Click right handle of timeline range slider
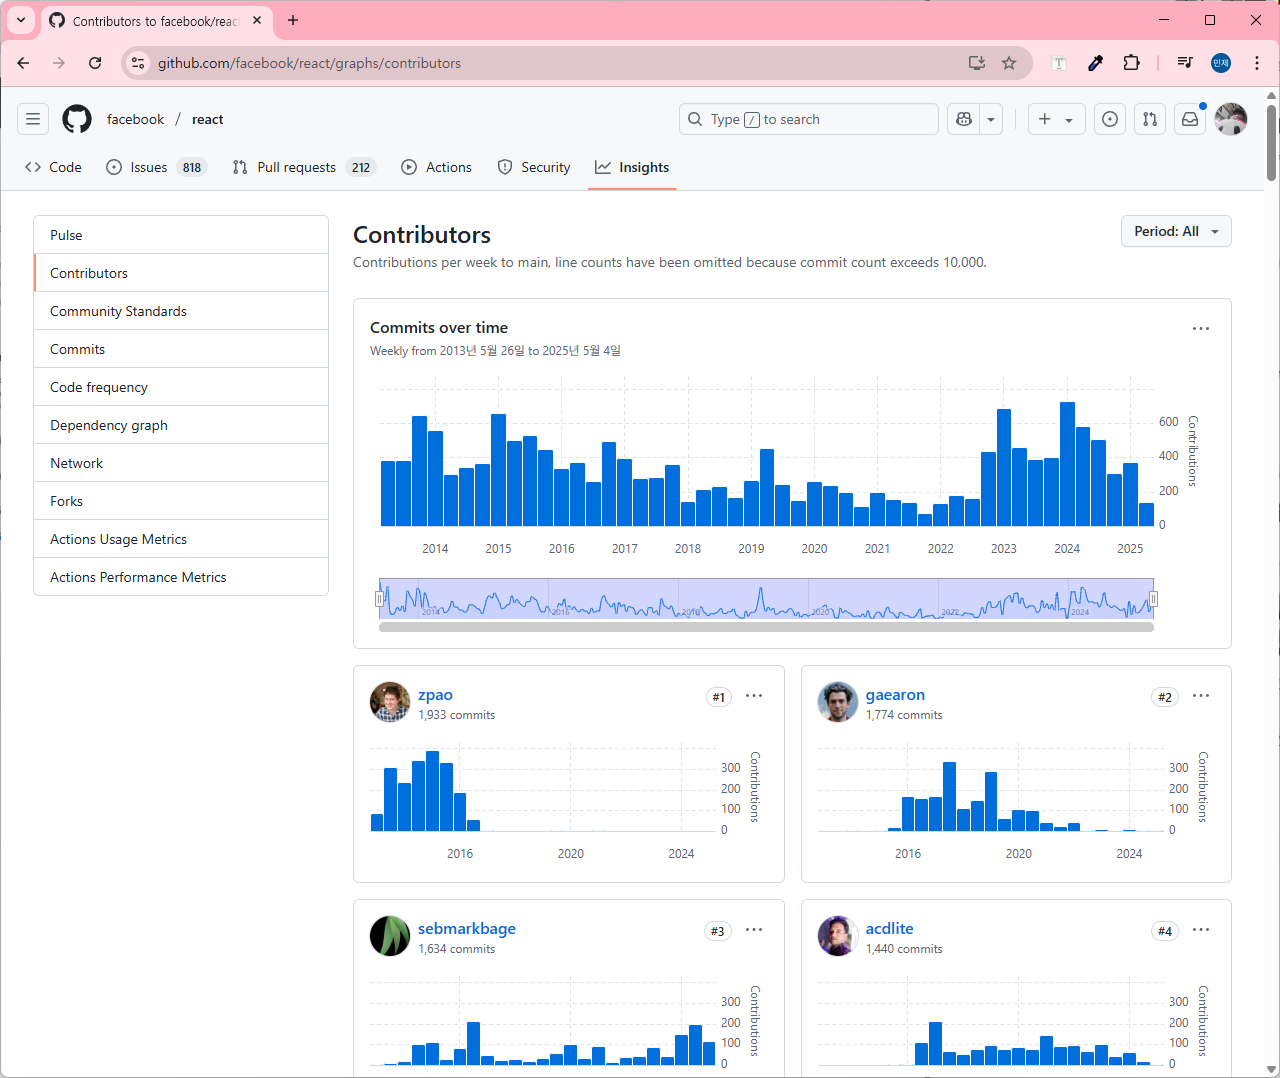The width and height of the screenshot is (1280, 1078). tap(1153, 599)
